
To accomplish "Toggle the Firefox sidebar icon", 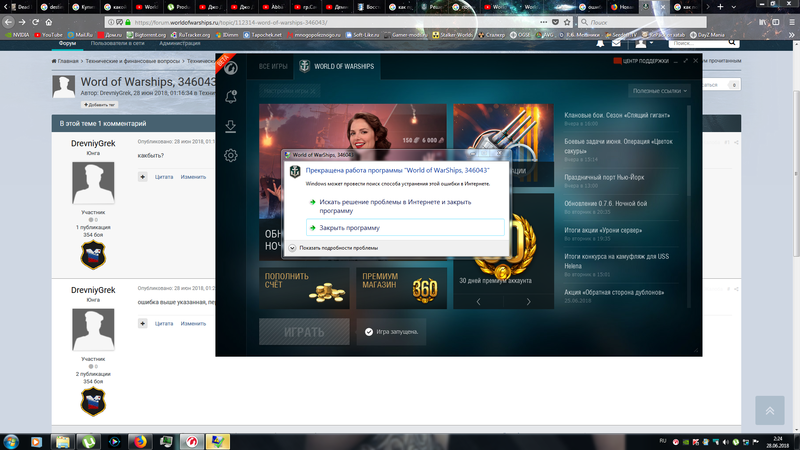I will coord(776,22).
